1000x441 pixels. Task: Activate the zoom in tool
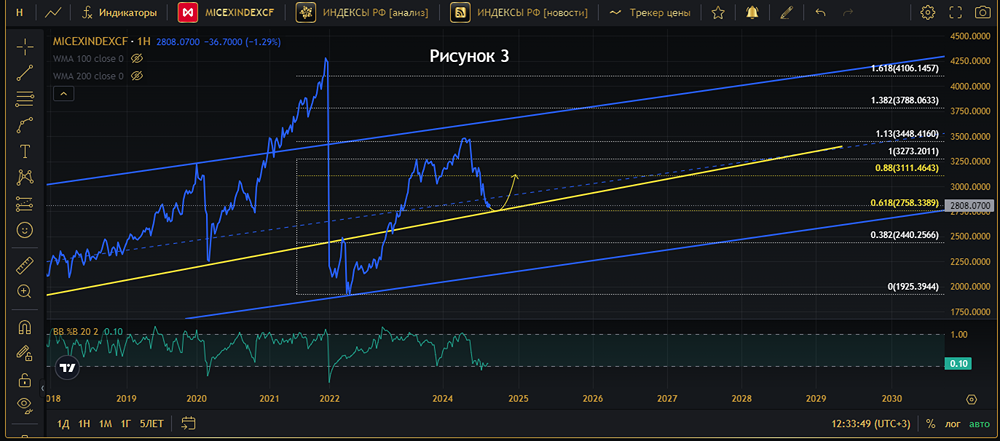(25, 291)
